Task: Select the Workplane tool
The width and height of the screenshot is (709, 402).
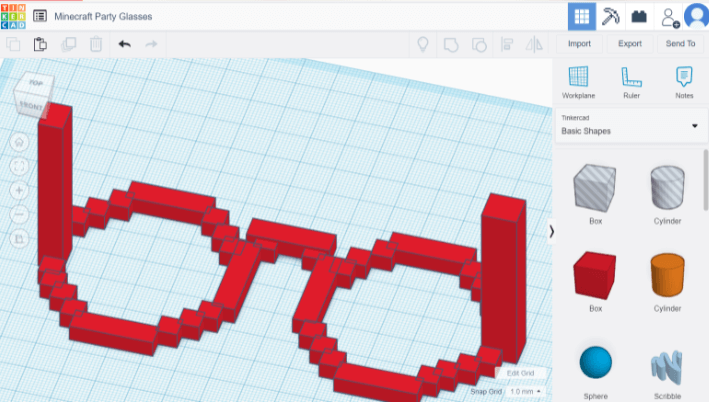Action: pyautogui.click(x=578, y=80)
